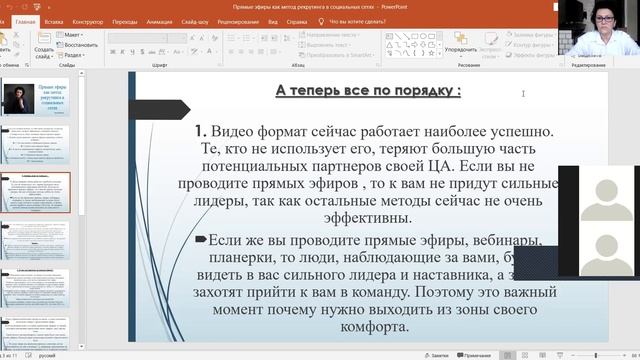Click the justify text icon

click(260, 52)
